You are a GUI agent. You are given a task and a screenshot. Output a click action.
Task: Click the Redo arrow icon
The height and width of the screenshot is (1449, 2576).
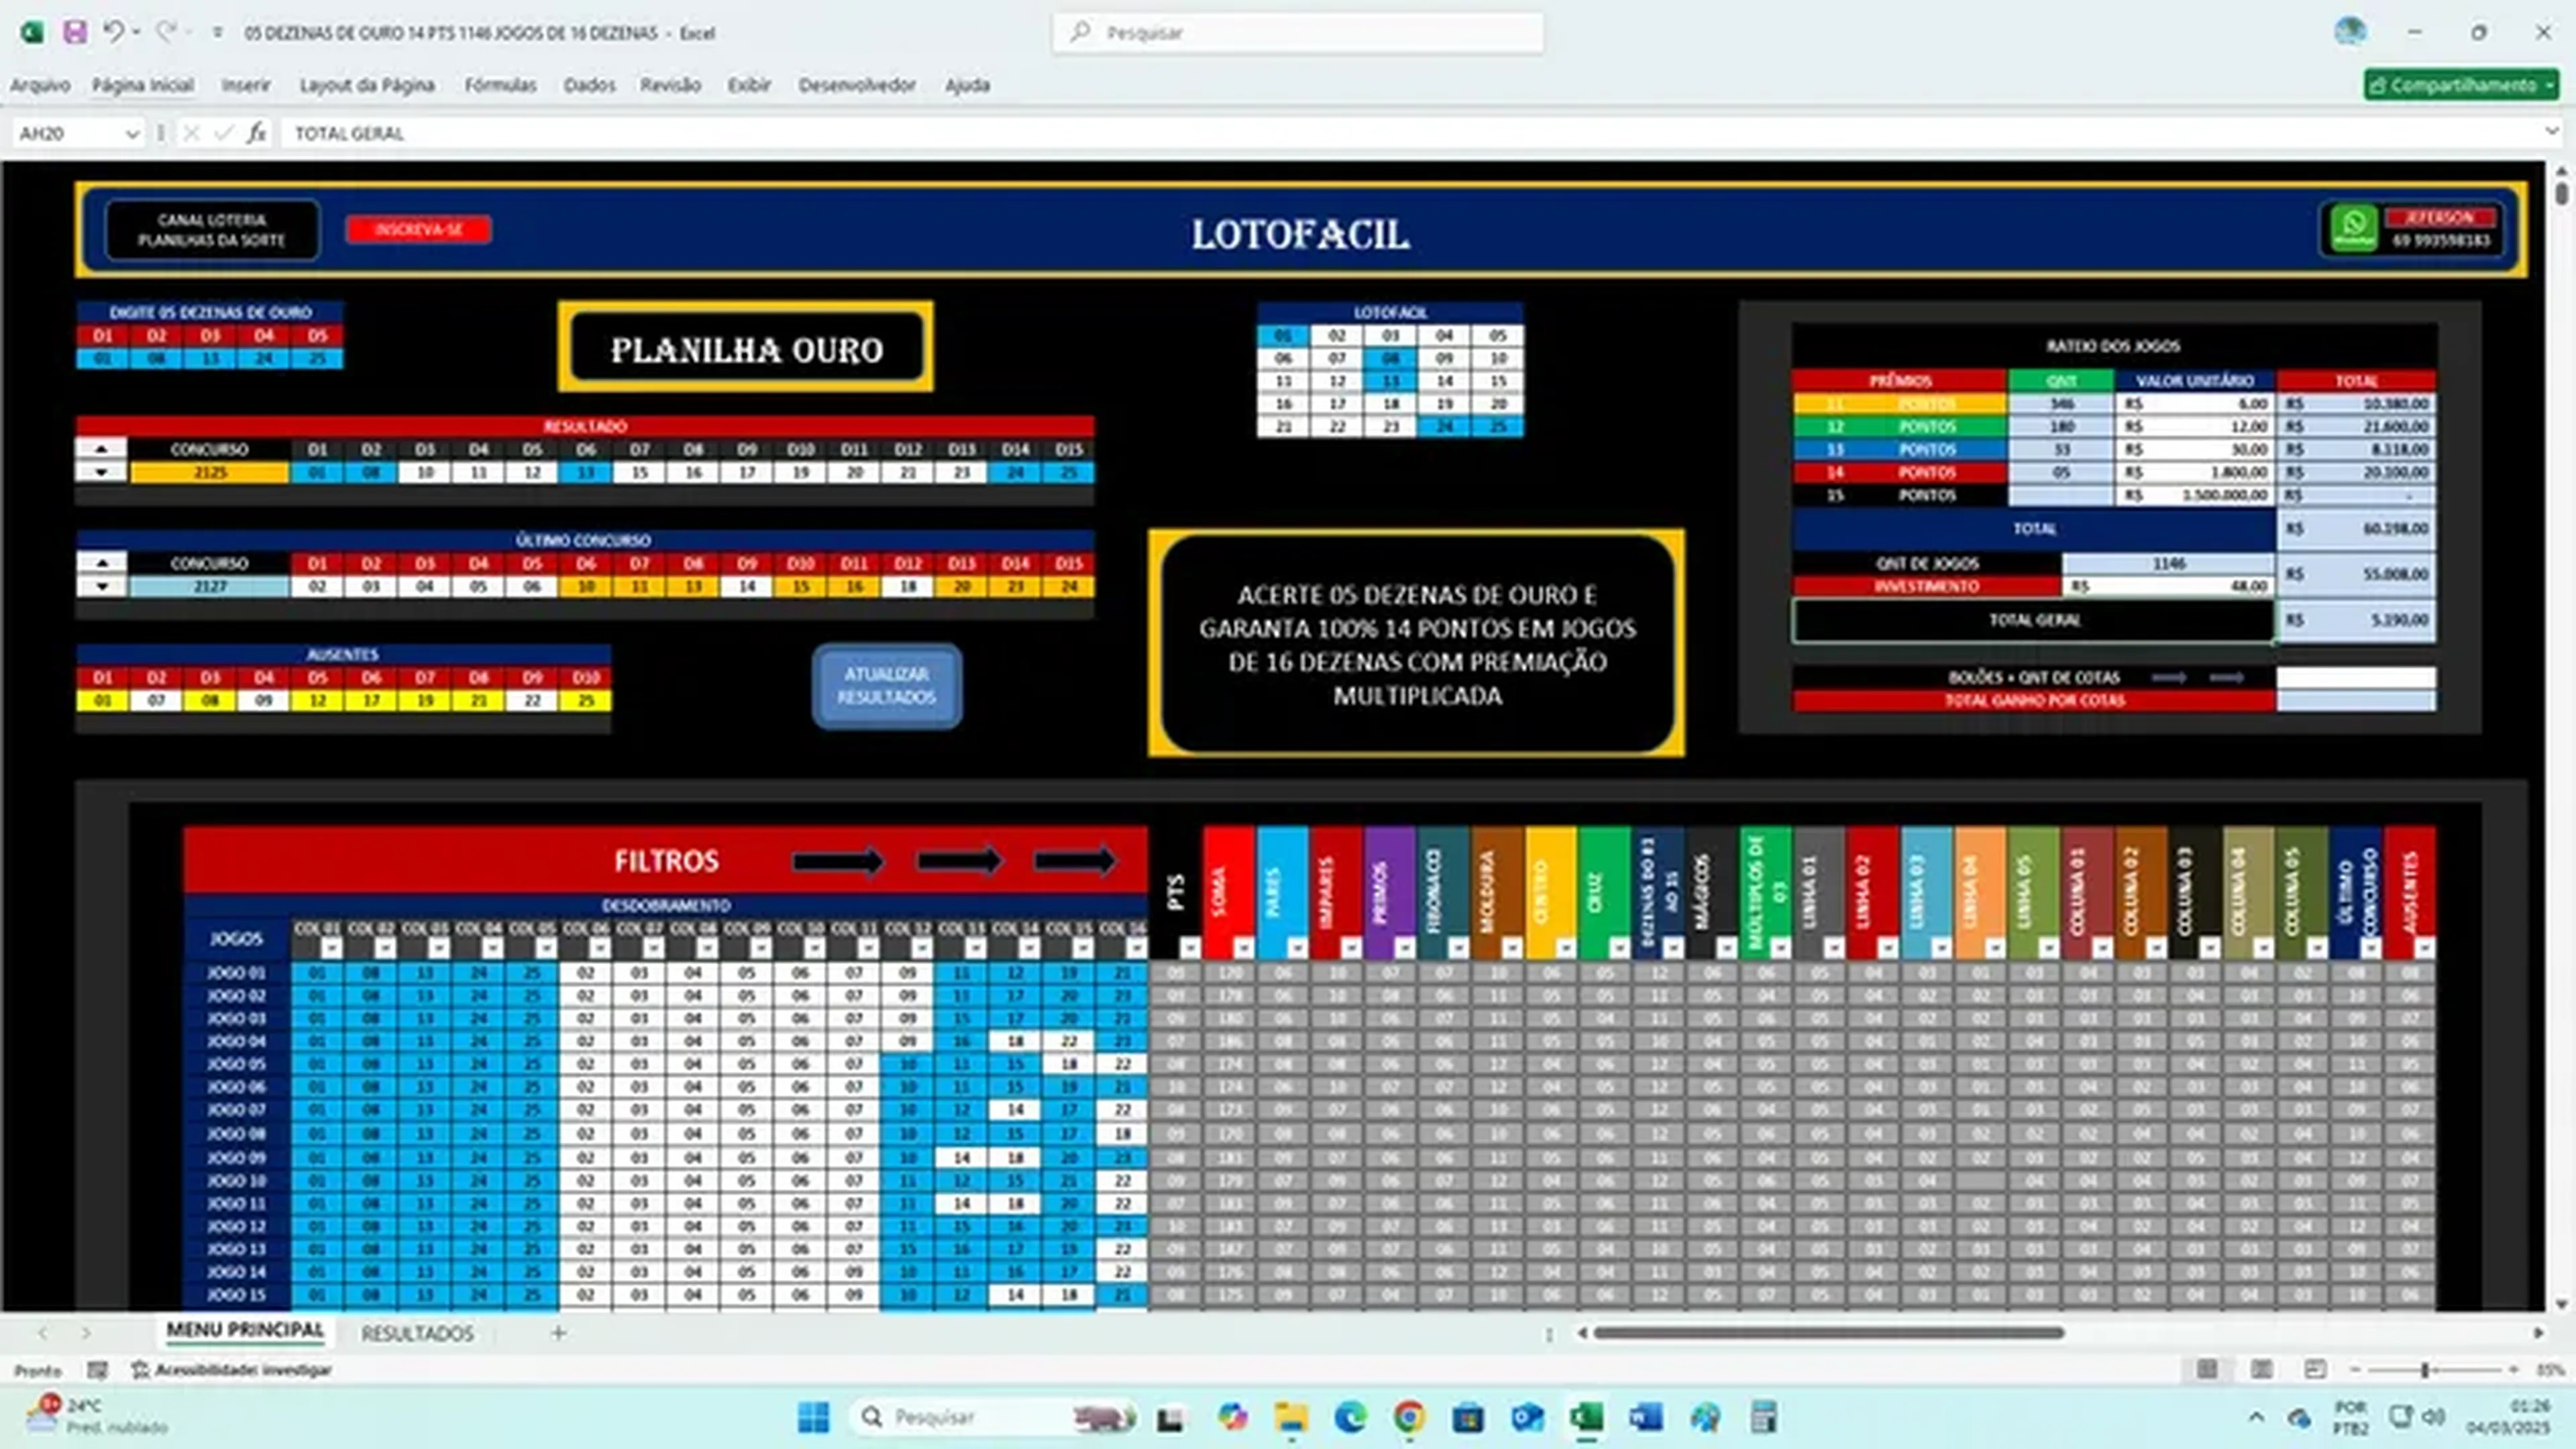pyautogui.click(x=166, y=32)
